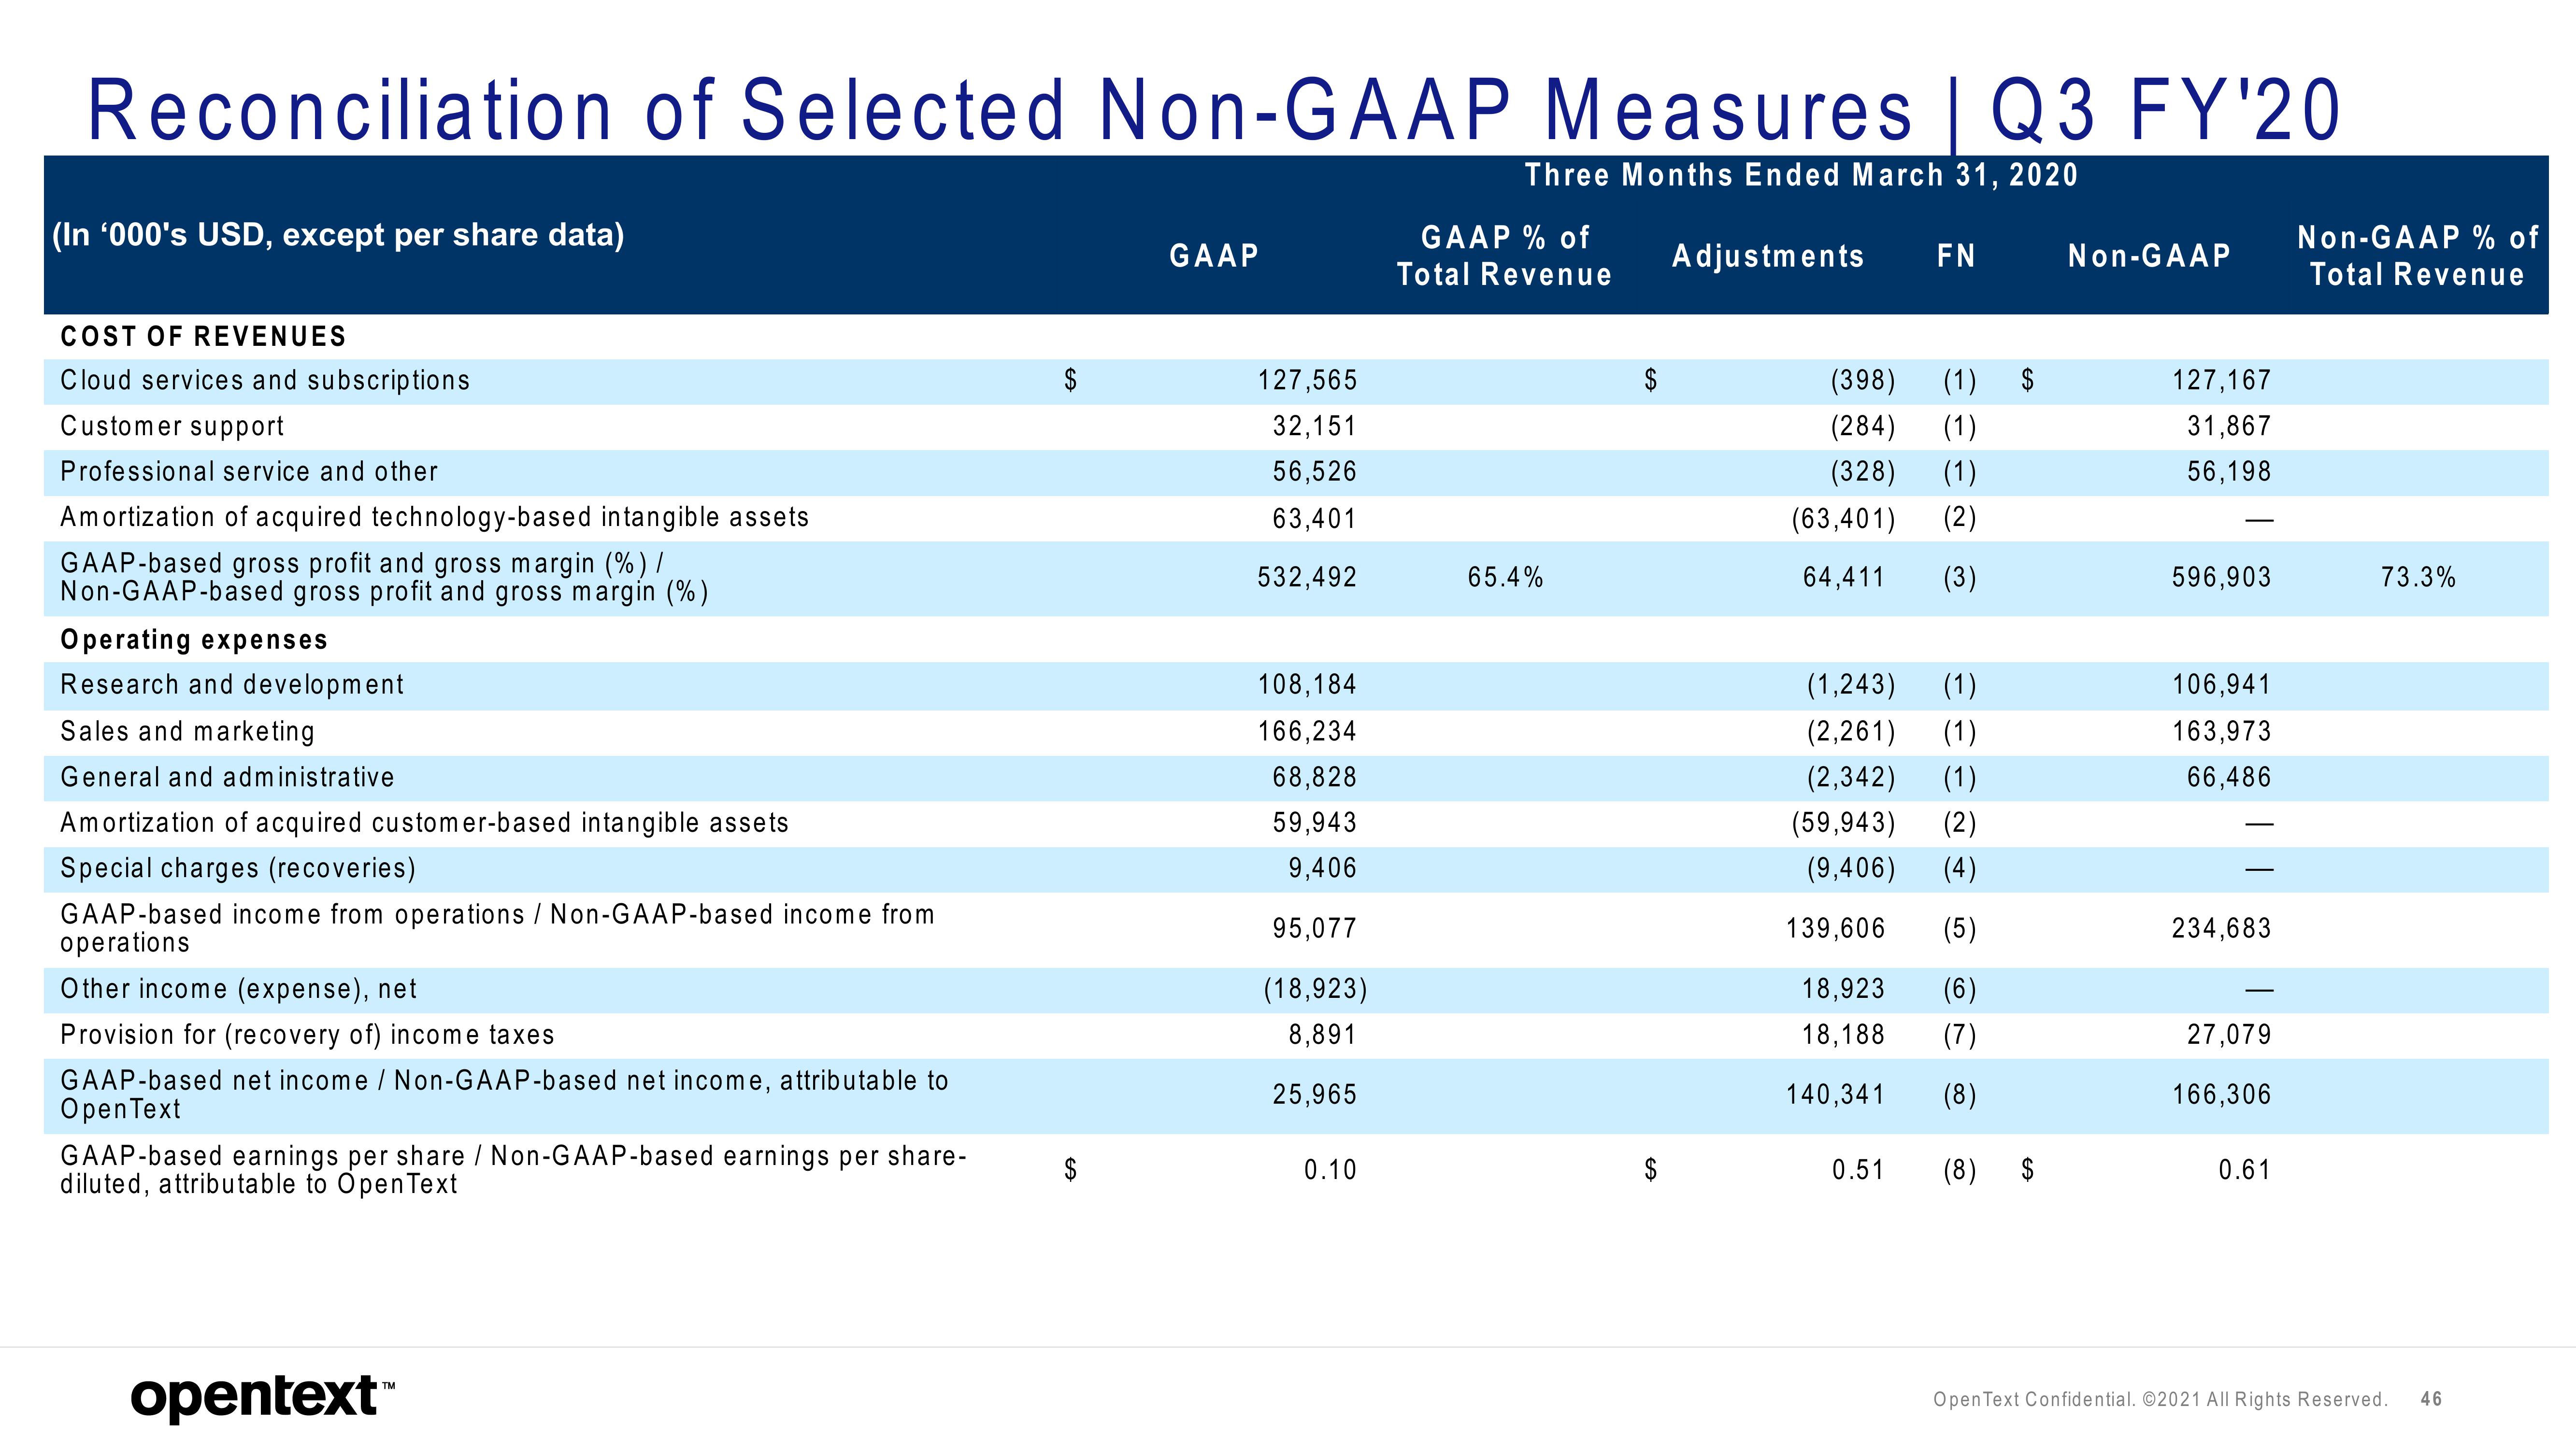Screen dimensions: 2576x1449
Task: Select the 'Operating expenses' section heading
Action: point(194,640)
